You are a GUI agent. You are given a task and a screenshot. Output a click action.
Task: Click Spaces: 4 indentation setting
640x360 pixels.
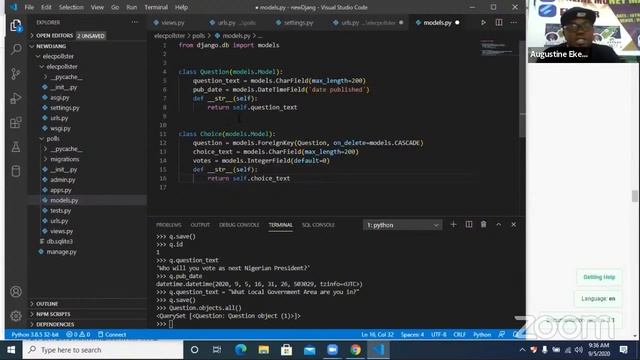412,335
